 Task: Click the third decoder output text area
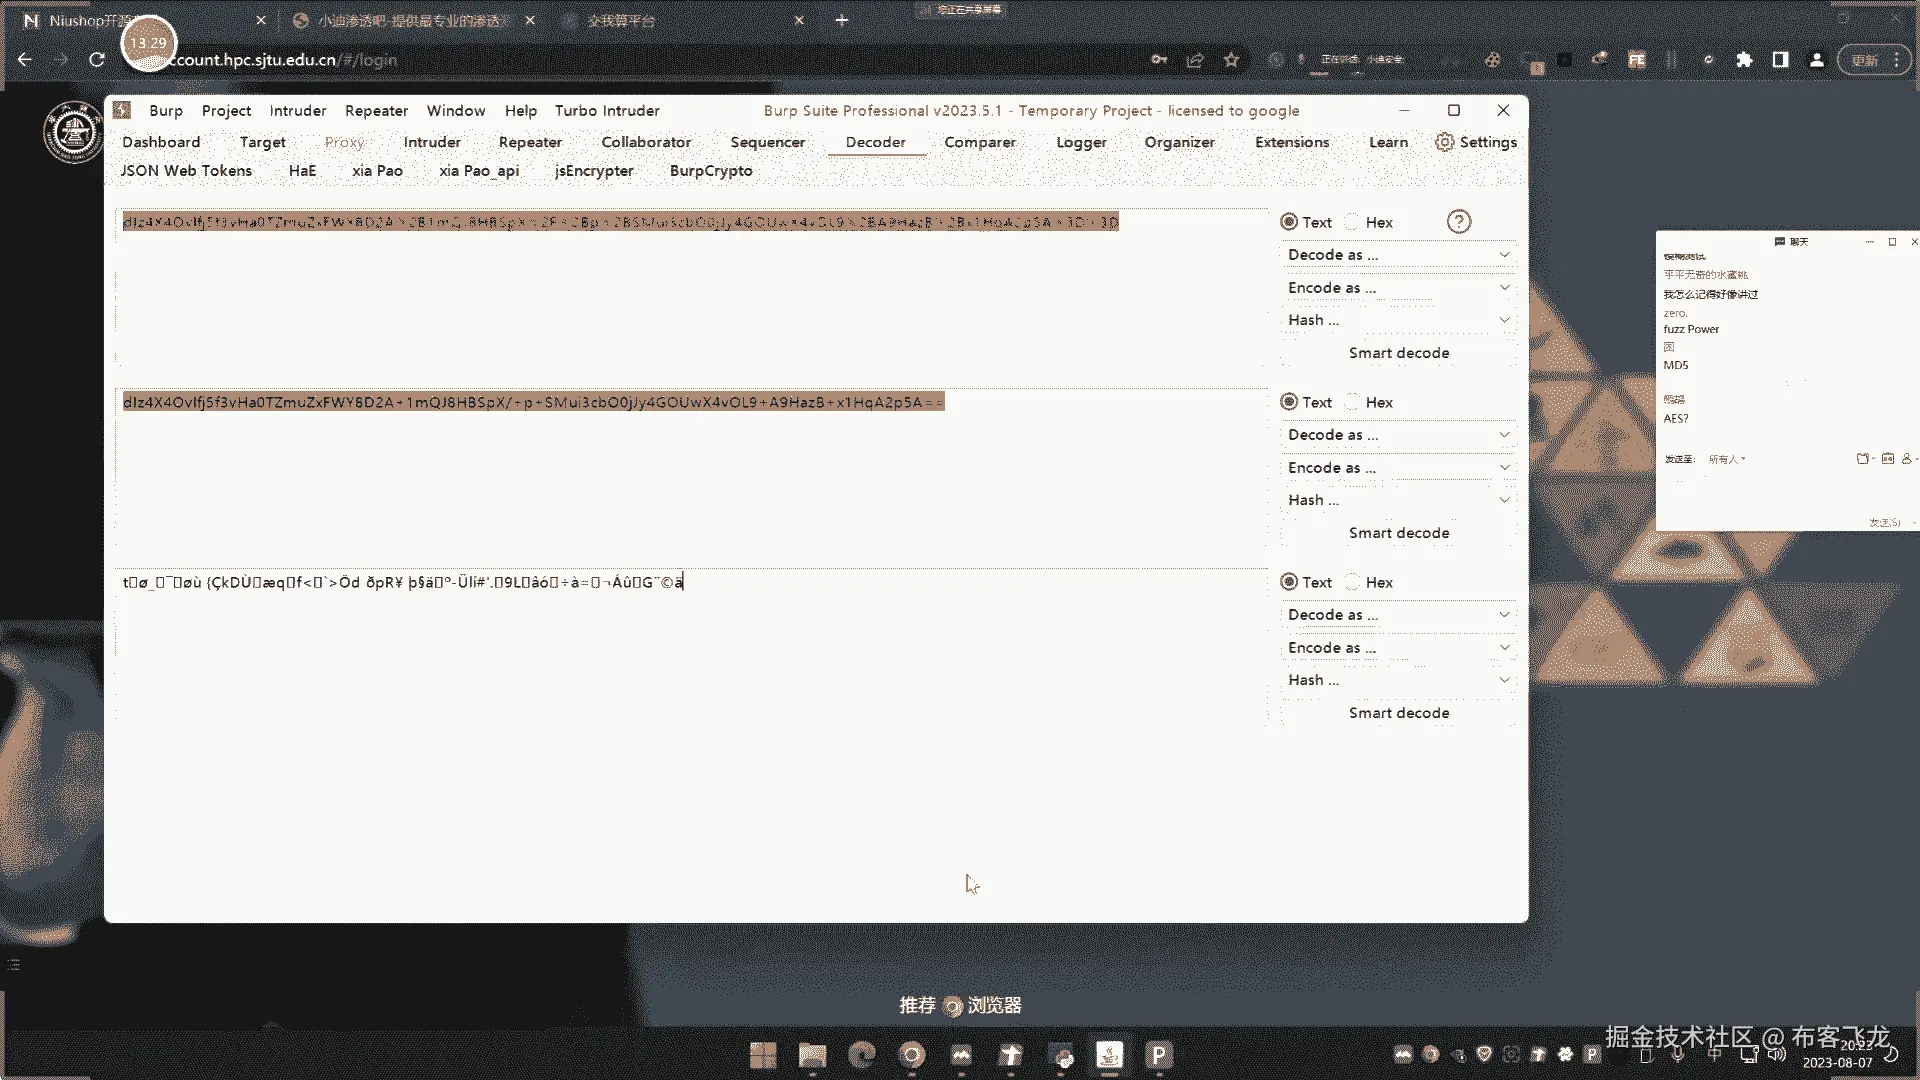point(690,640)
